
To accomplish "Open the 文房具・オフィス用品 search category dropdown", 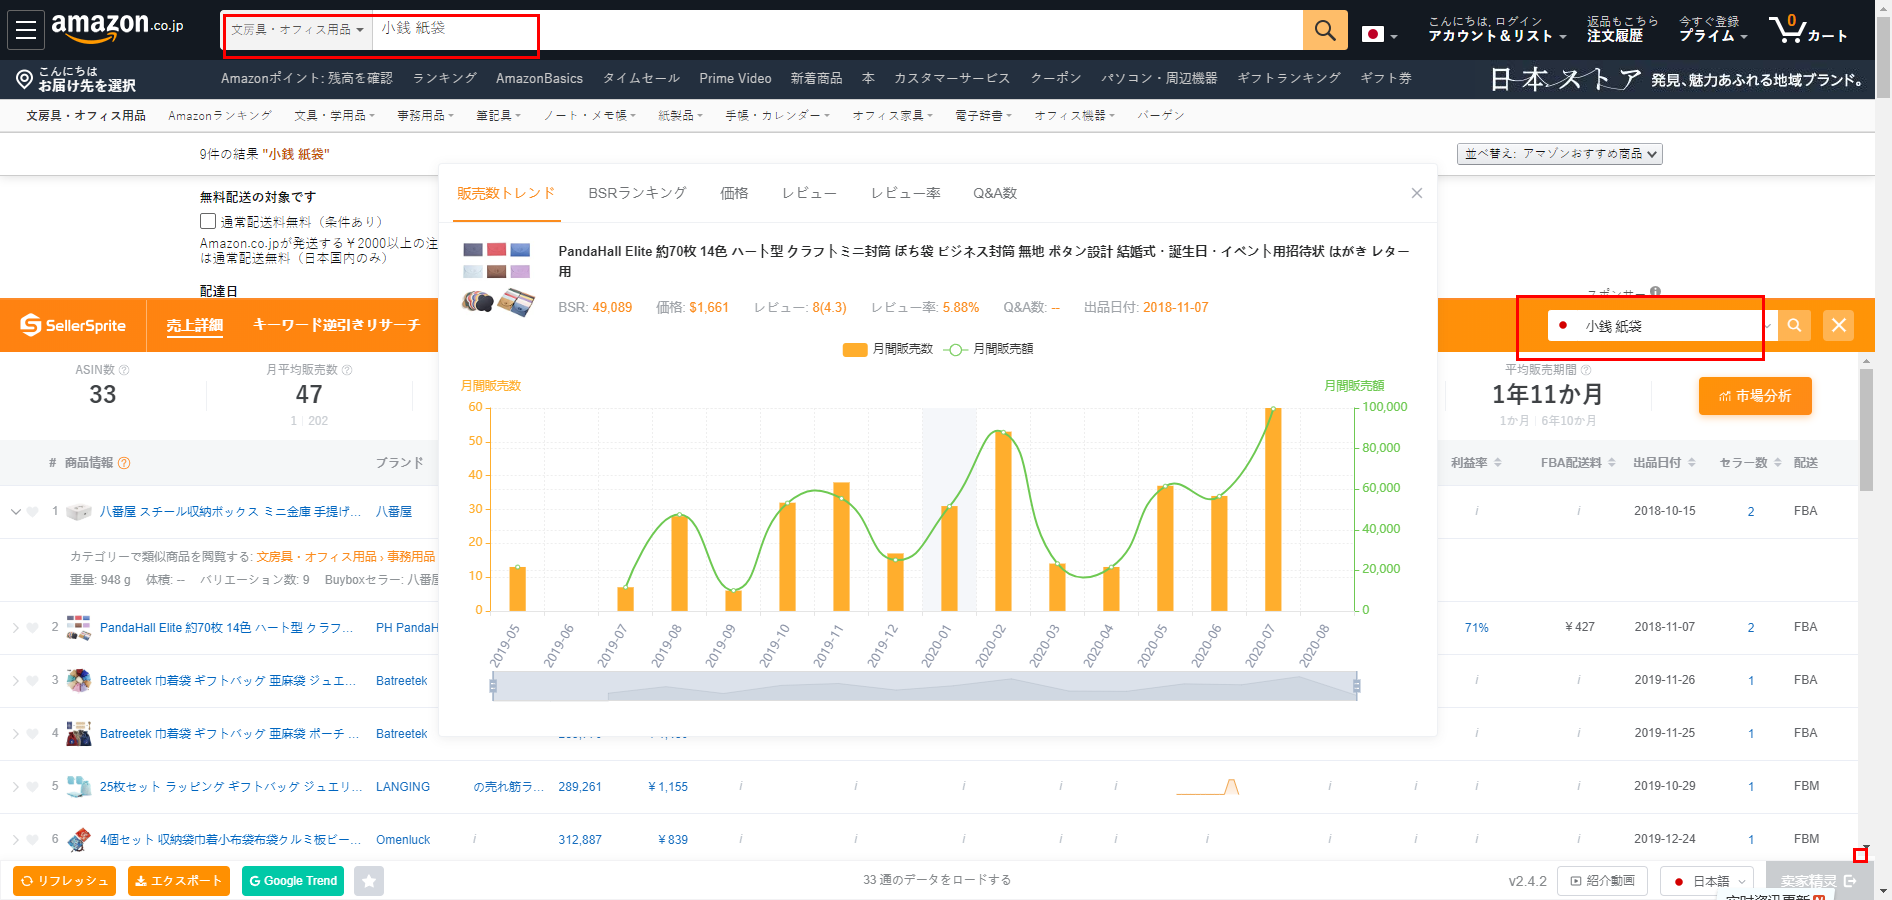I will pyautogui.click(x=297, y=30).
